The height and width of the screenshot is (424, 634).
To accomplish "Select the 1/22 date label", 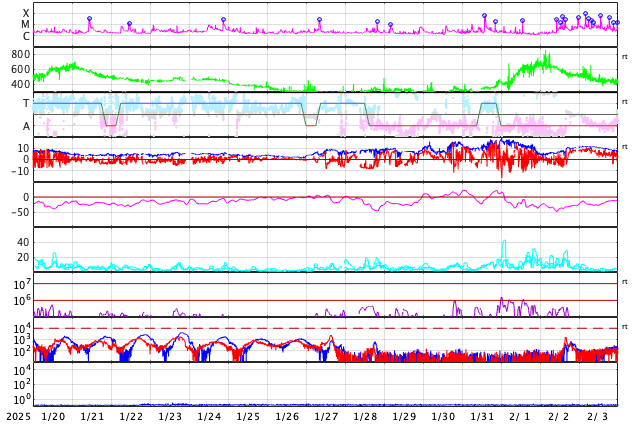I will (131, 417).
